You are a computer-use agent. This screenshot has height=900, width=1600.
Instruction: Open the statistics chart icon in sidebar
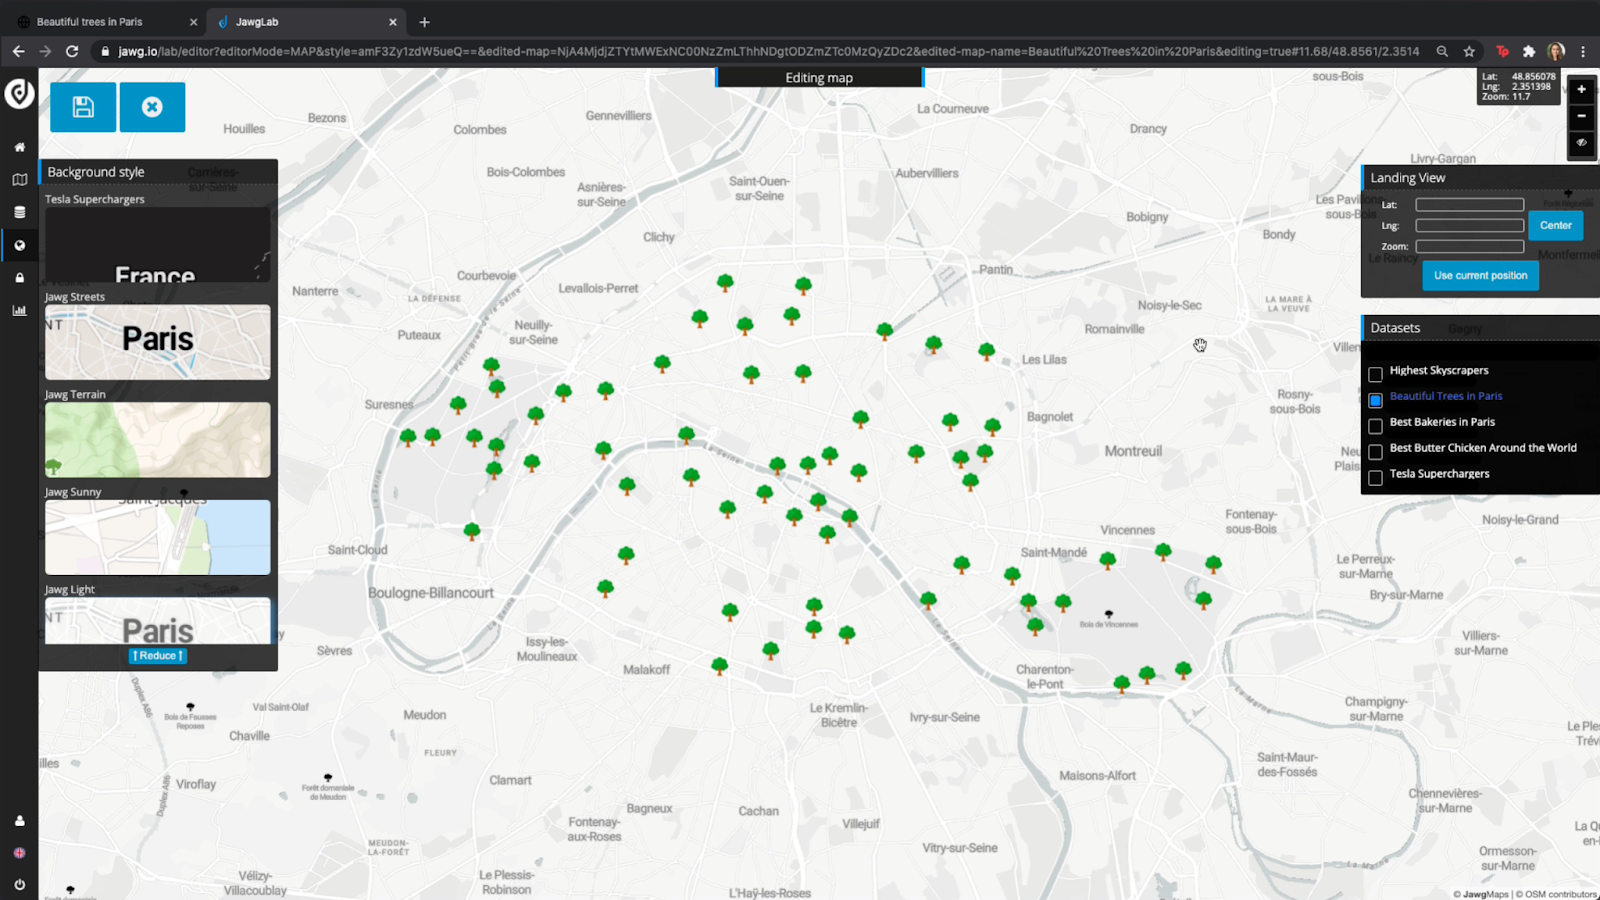coord(19,310)
